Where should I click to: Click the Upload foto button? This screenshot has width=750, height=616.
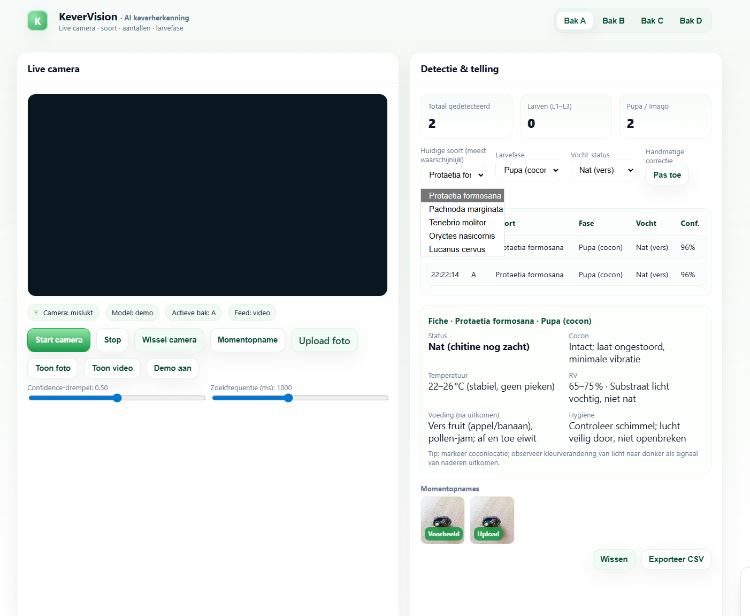[x=324, y=341]
